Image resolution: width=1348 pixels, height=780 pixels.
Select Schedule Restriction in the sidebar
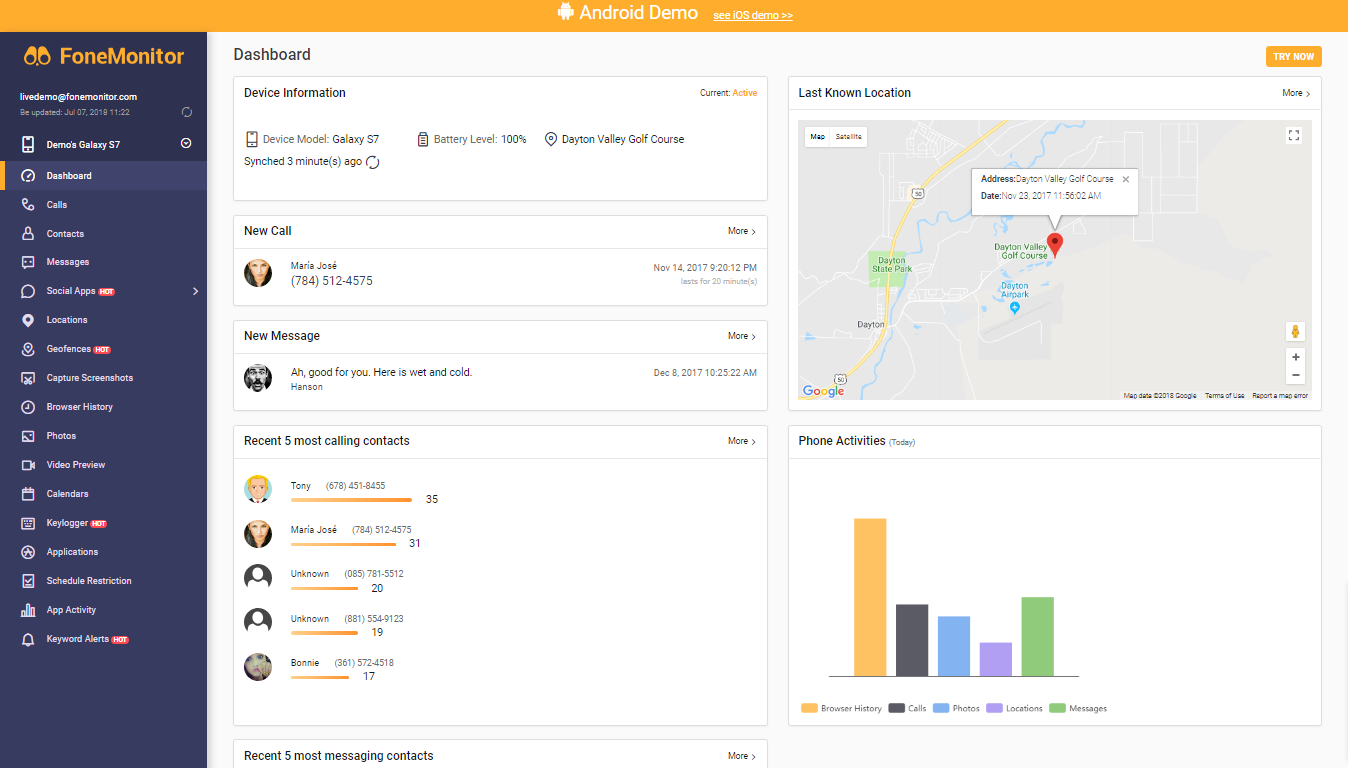[x=88, y=581]
